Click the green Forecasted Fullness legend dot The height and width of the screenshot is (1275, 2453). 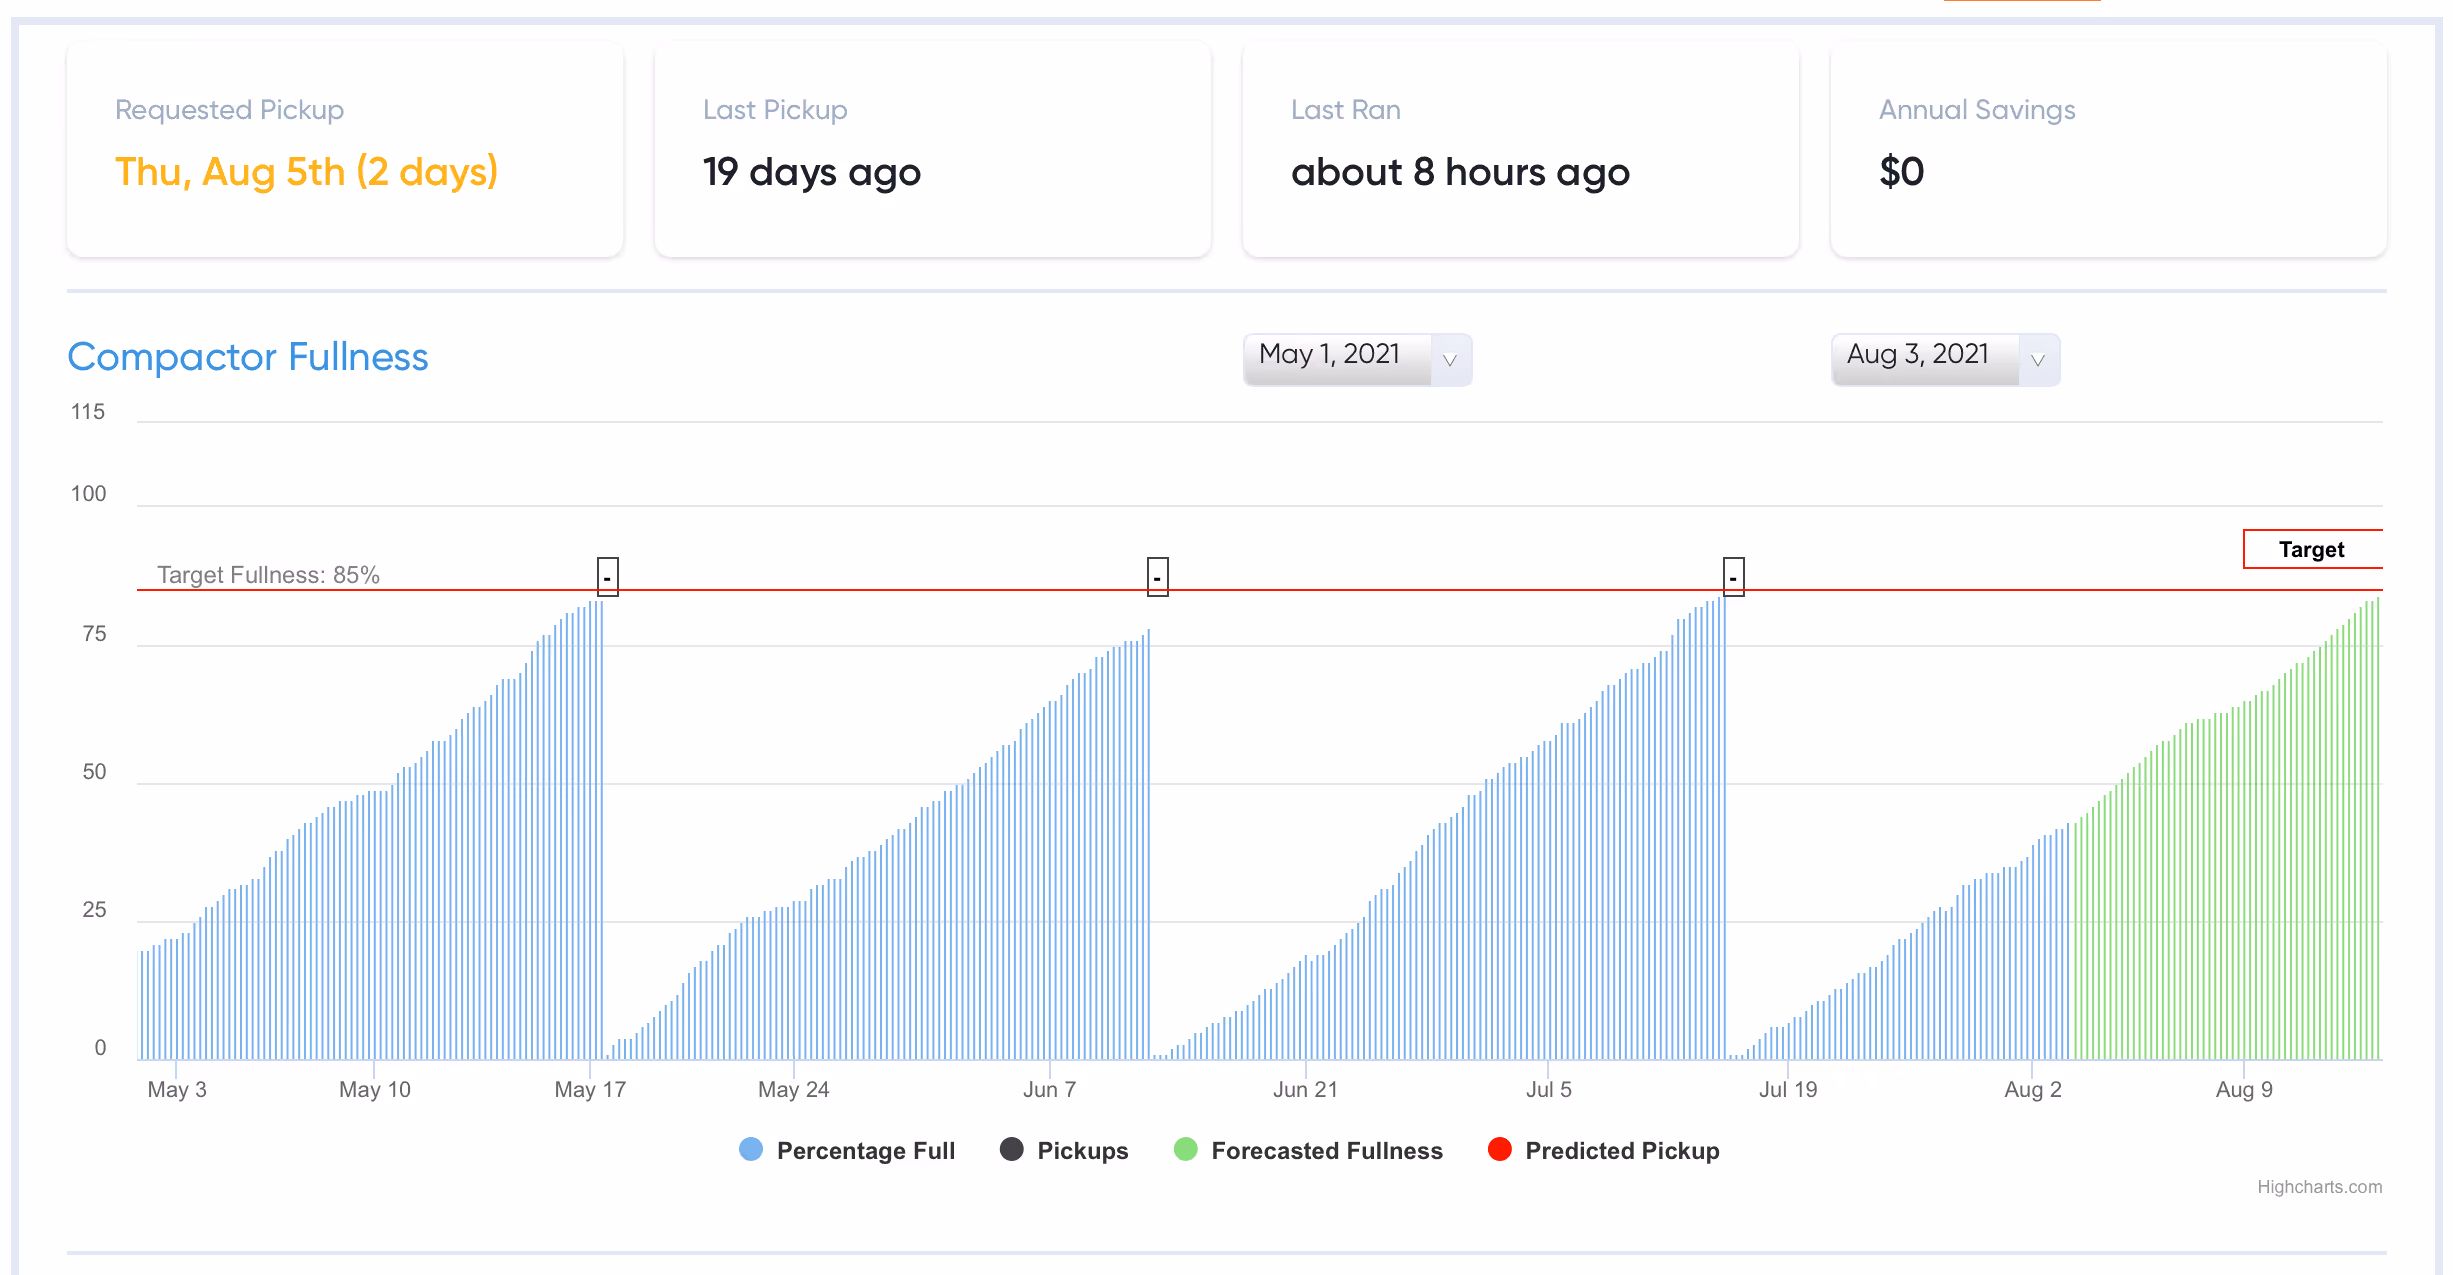pos(1186,1149)
